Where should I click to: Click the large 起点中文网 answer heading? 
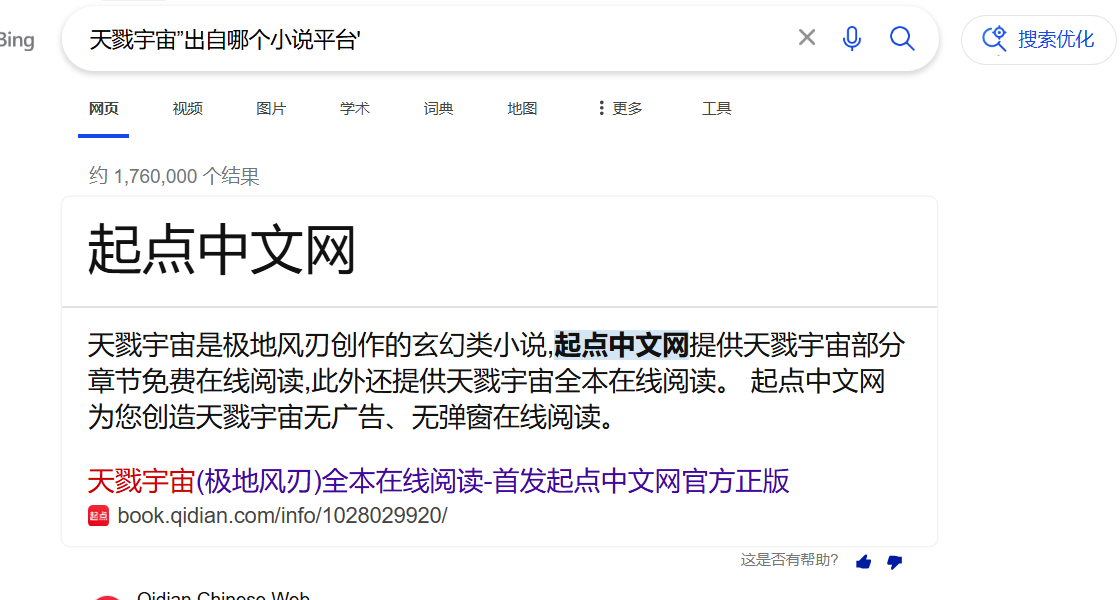pyautogui.click(x=221, y=250)
